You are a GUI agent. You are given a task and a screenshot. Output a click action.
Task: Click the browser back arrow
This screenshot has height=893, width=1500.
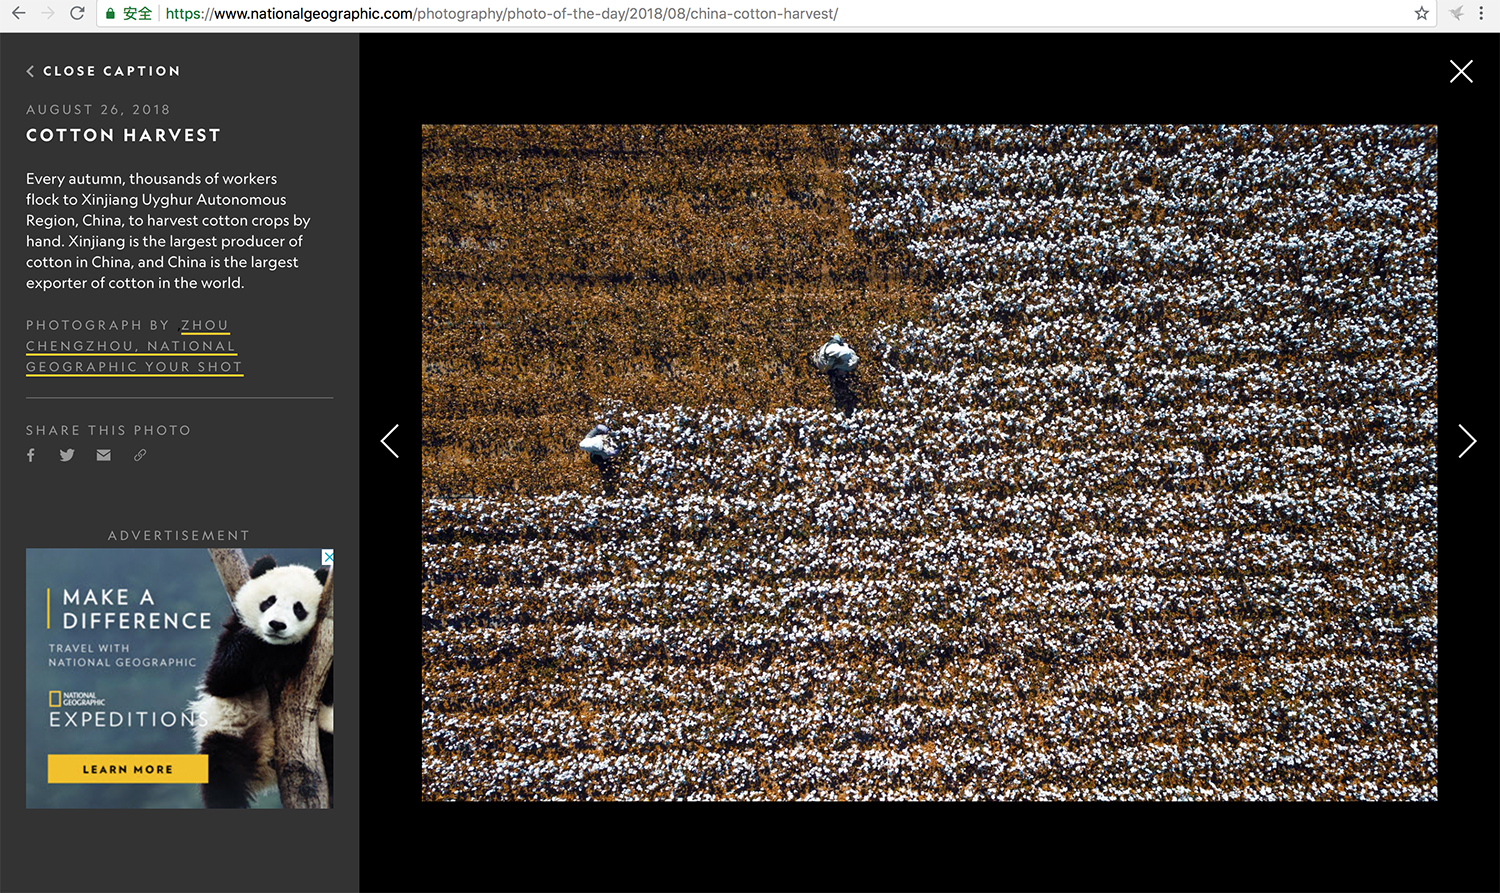click(x=18, y=13)
